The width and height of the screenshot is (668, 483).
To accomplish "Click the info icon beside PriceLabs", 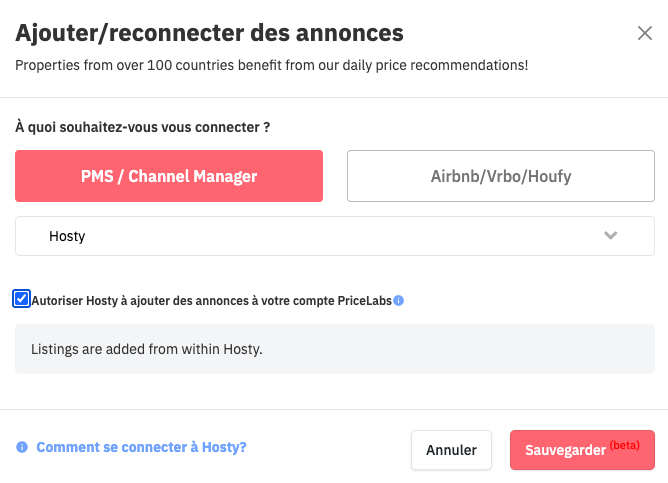I will click(399, 300).
